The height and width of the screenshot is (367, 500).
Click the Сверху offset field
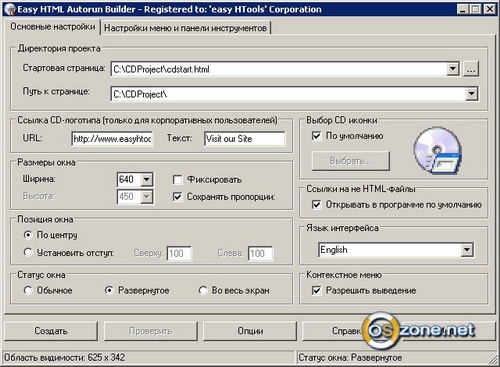pyautogui.click(x=179, y=253)
